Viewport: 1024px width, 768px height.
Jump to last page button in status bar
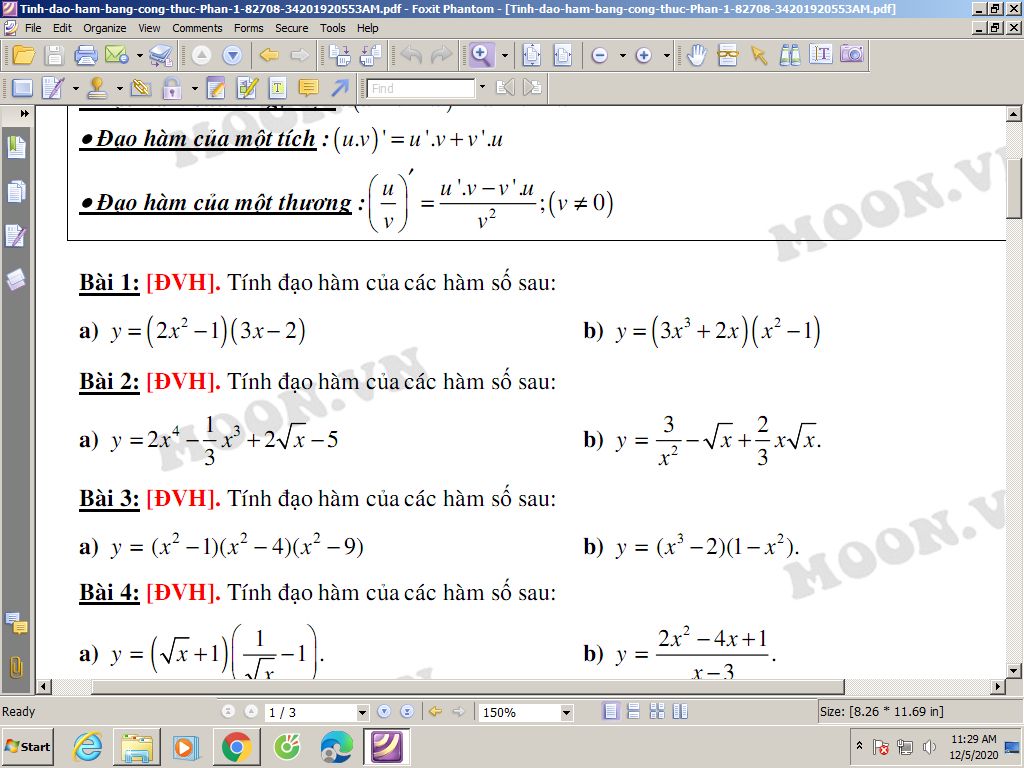pos(407,712)
